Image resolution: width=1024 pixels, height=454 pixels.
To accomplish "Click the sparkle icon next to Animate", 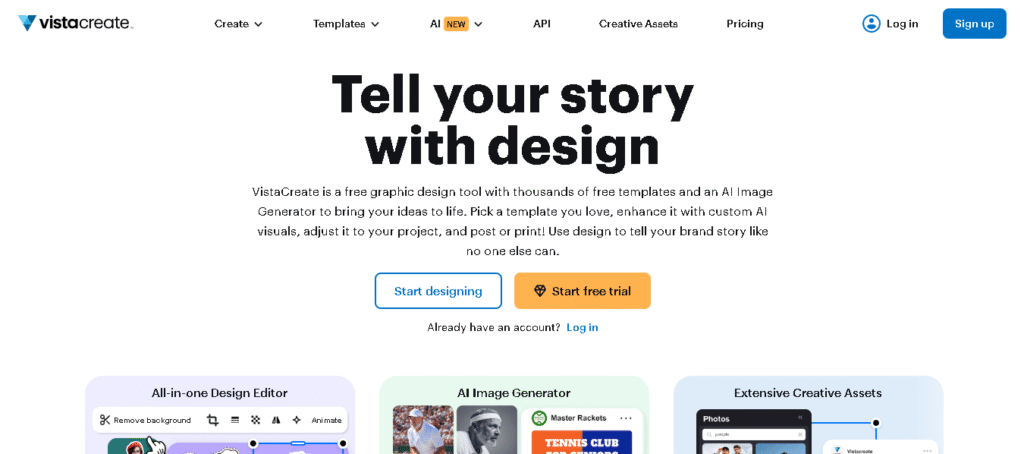I will (x=296, y=420).
